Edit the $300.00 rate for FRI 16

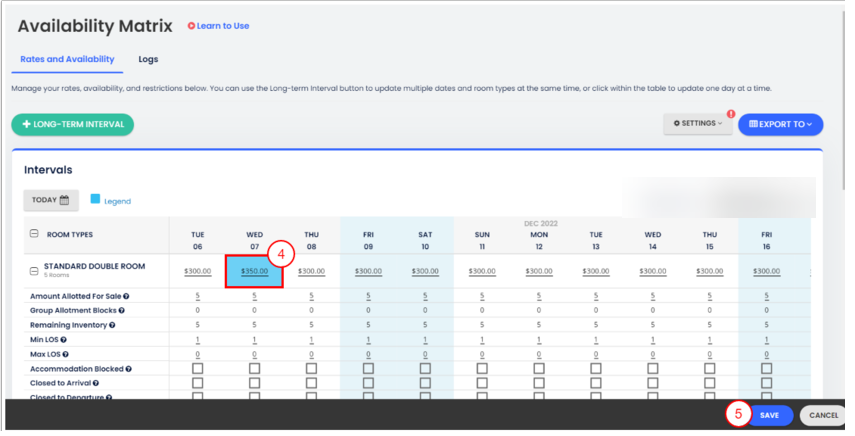click(766, 271)
